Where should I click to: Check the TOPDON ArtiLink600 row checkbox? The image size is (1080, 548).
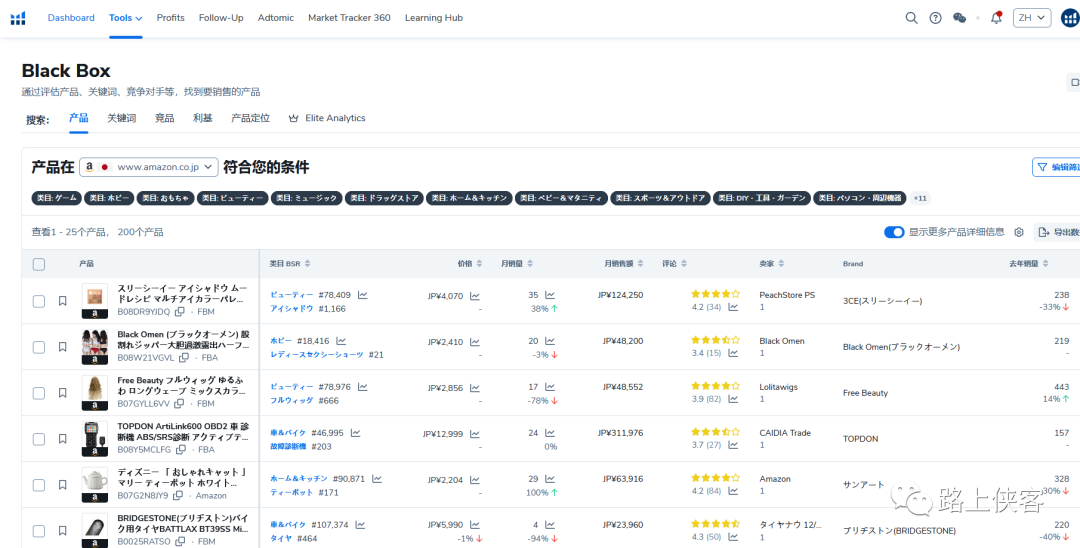coord(39,439)
